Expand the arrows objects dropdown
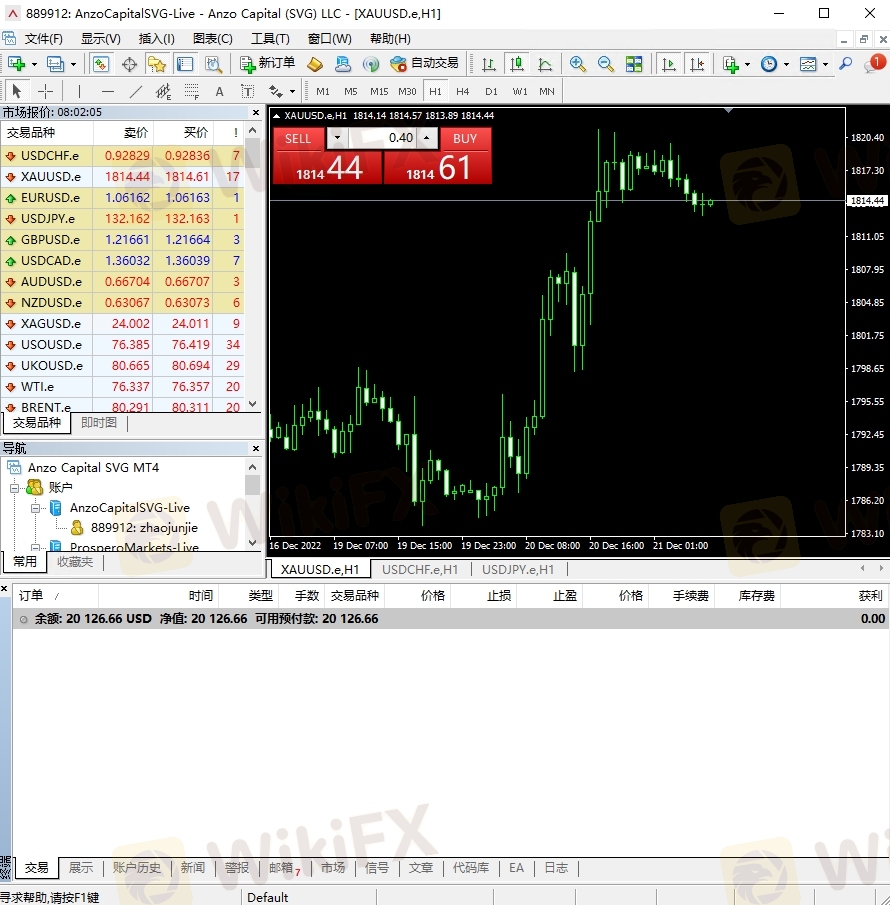Image resolution: width=890 pixels, height=905 pixels. 292,92
